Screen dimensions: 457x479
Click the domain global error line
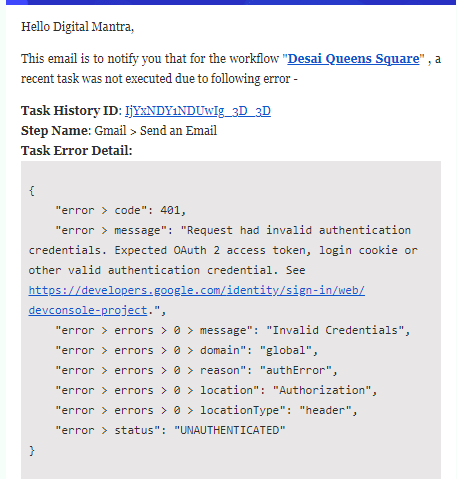tap(186, 350)
